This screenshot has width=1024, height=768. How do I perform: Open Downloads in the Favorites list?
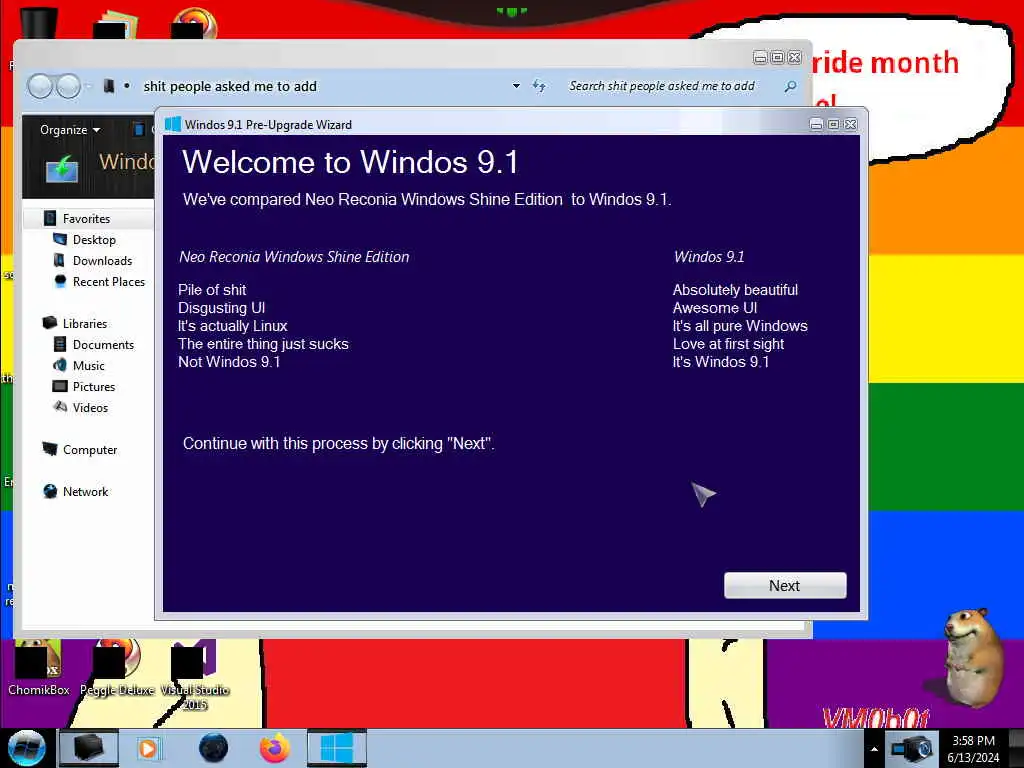[103, 261]
